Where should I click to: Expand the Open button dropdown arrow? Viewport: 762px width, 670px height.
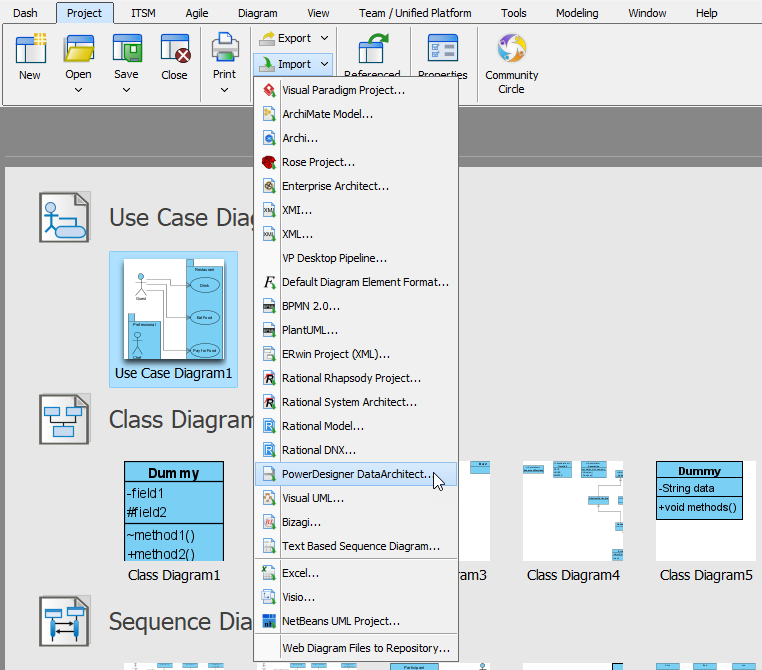79,90
